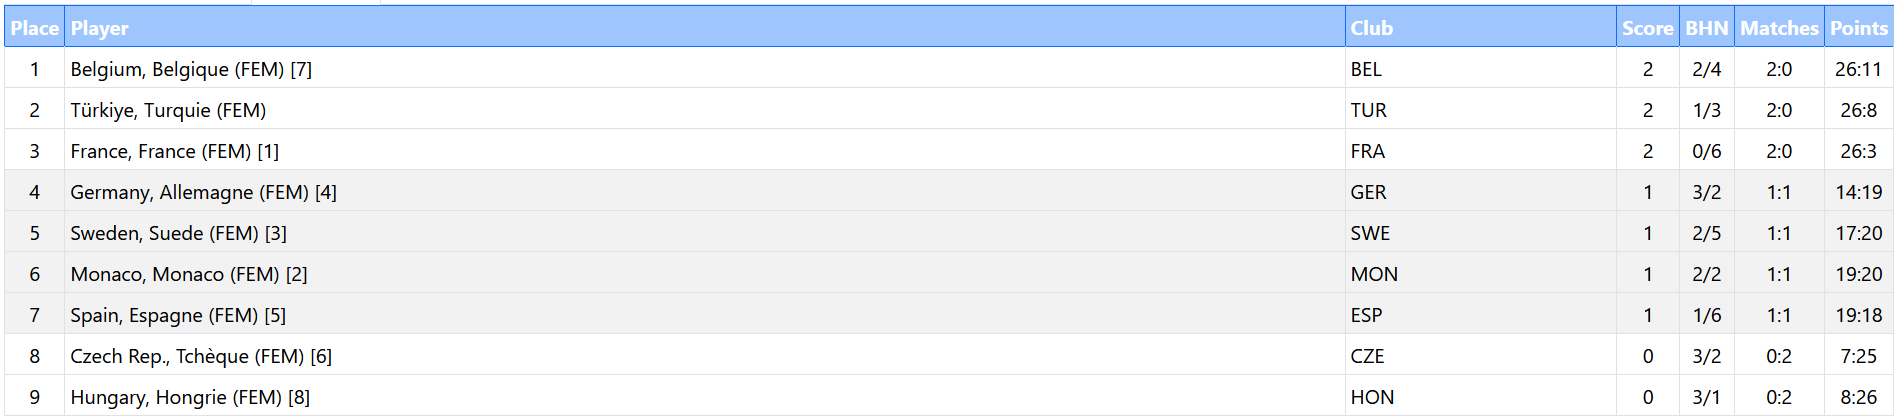This screenshot has width=1897, height=416.
Task: Sort table by Score header
Action: pos(1647,28)
